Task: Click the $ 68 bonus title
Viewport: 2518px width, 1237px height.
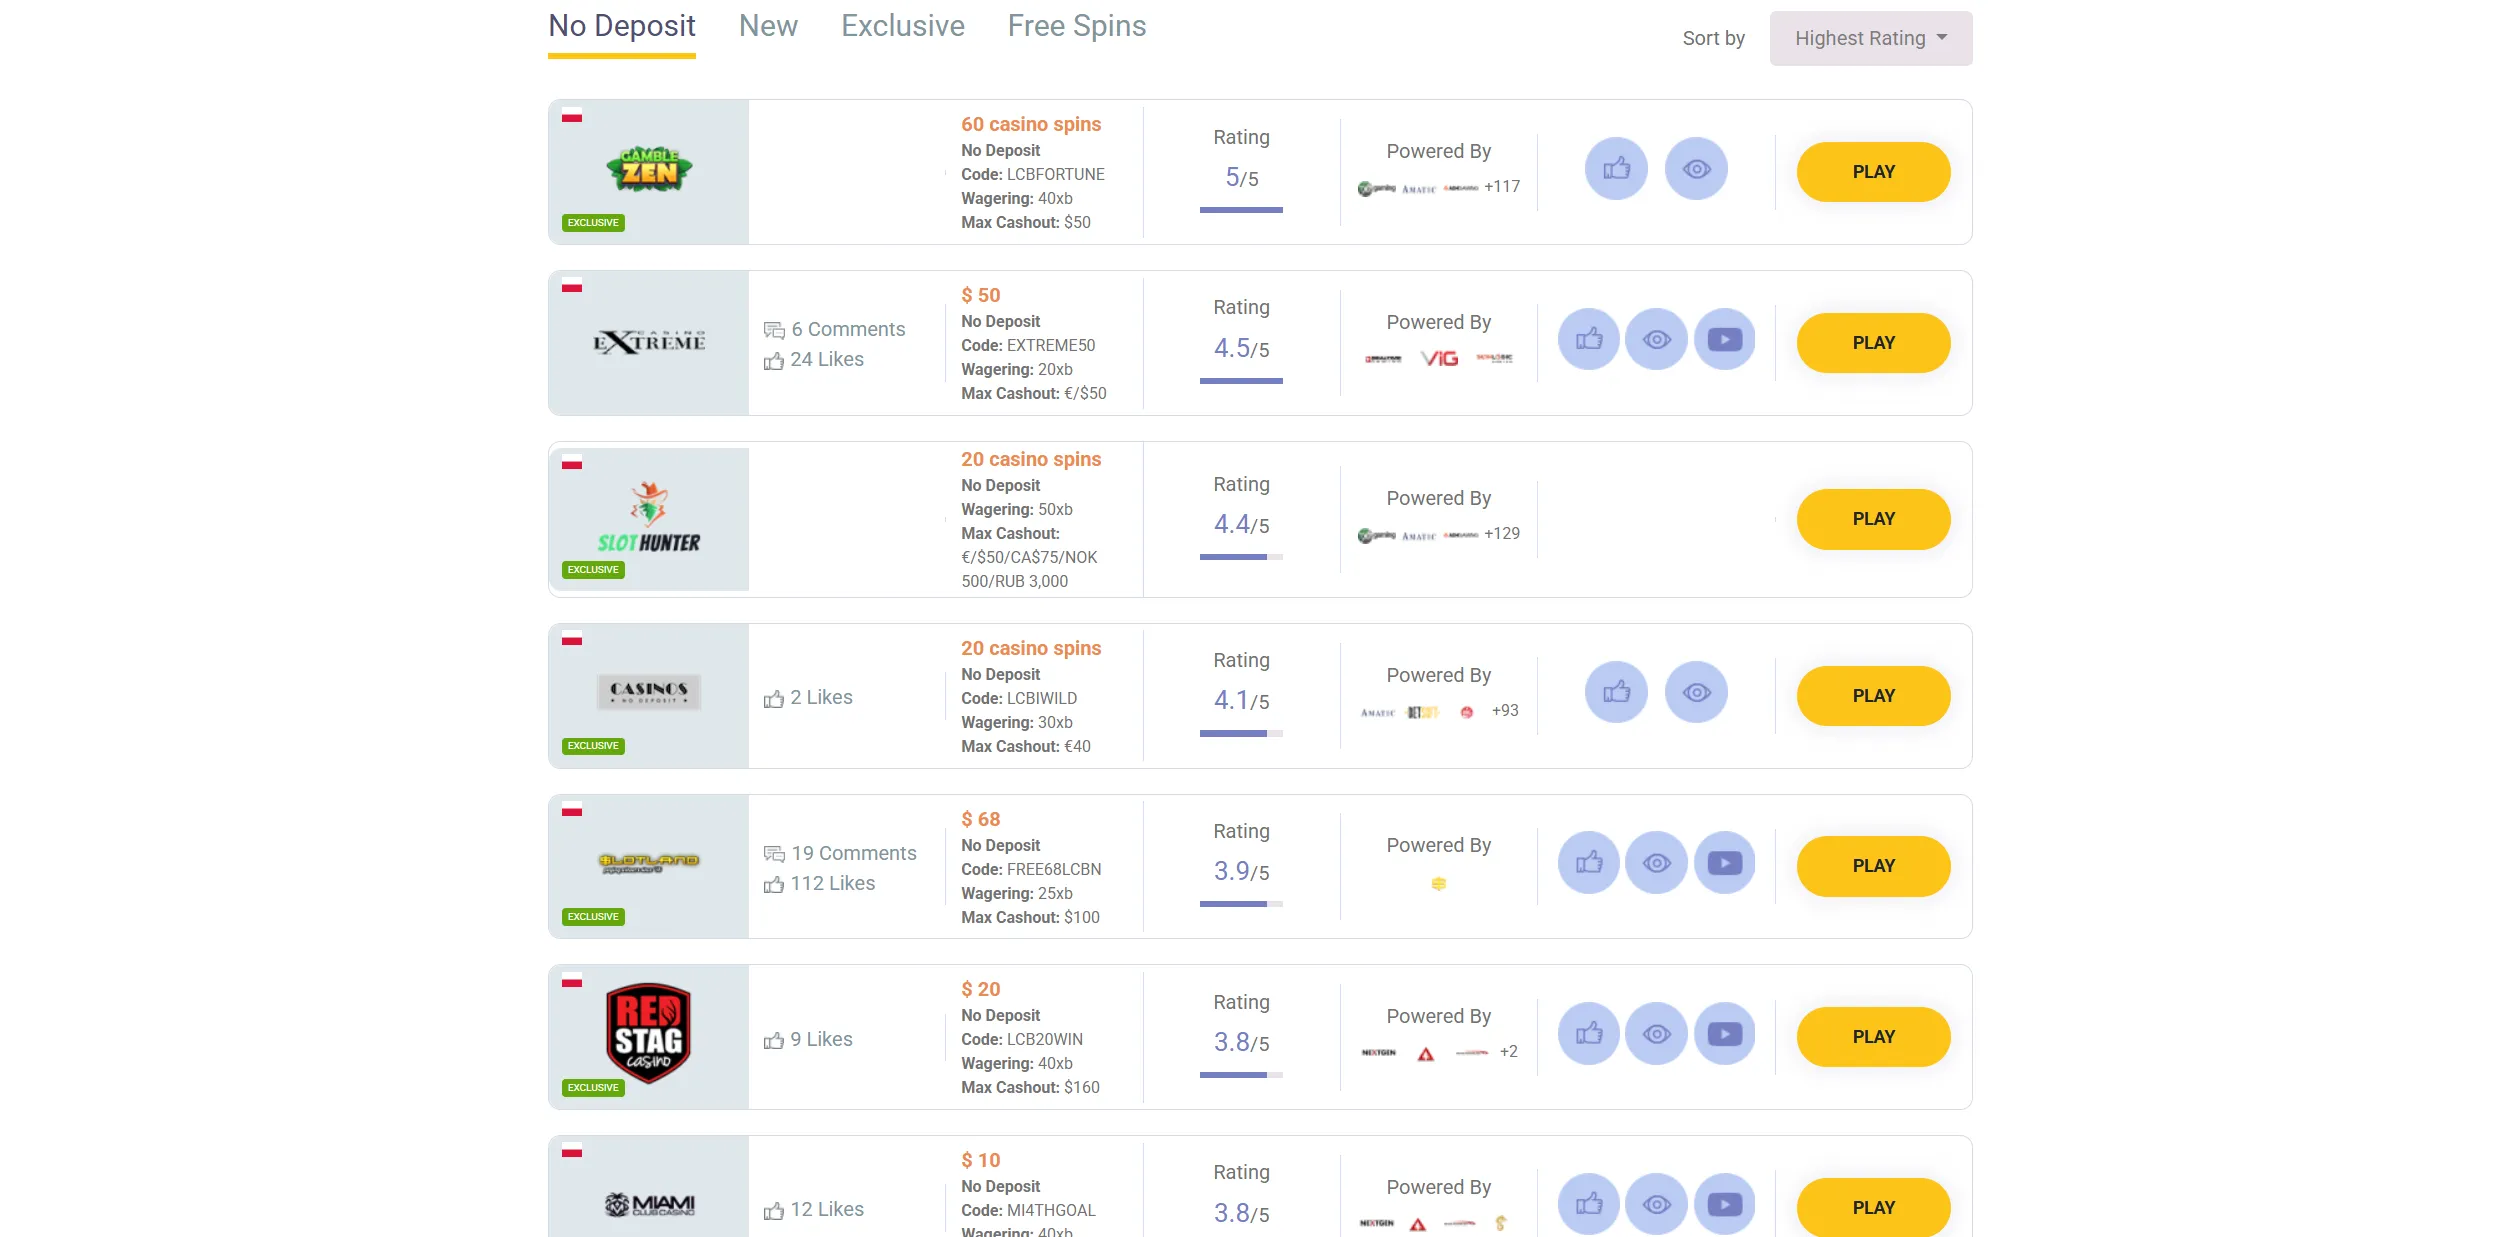Action: [x=980, y=819]
